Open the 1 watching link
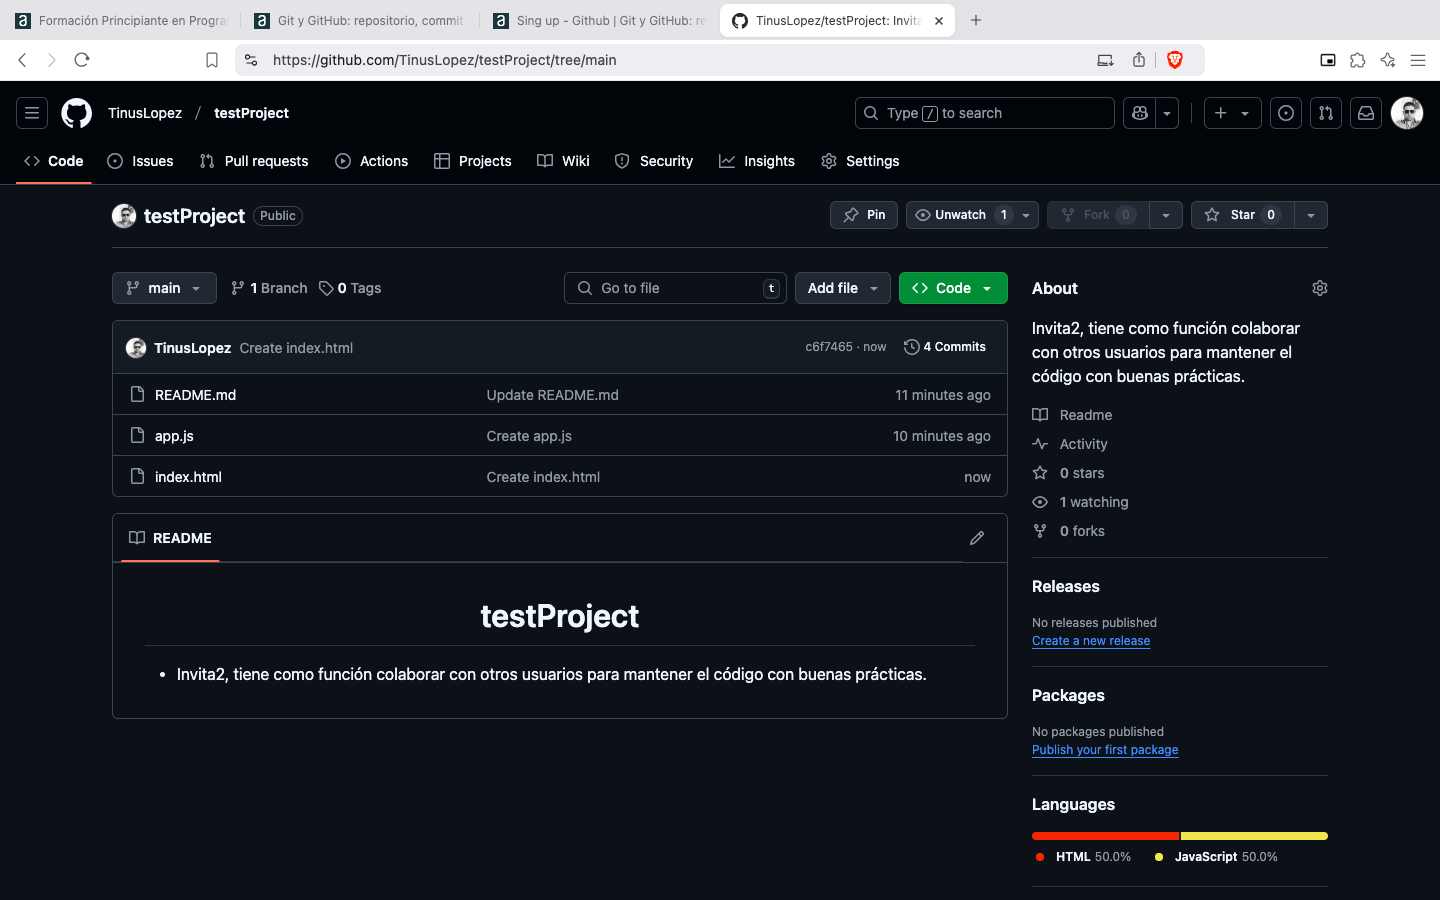 pos(1080,502)
